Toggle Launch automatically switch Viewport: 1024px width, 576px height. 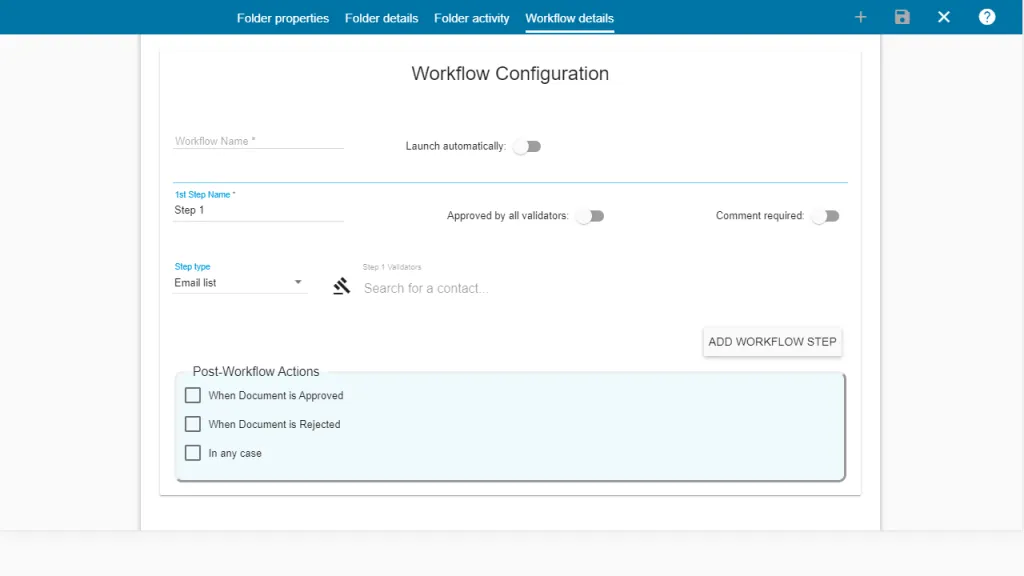coord(527,146)
